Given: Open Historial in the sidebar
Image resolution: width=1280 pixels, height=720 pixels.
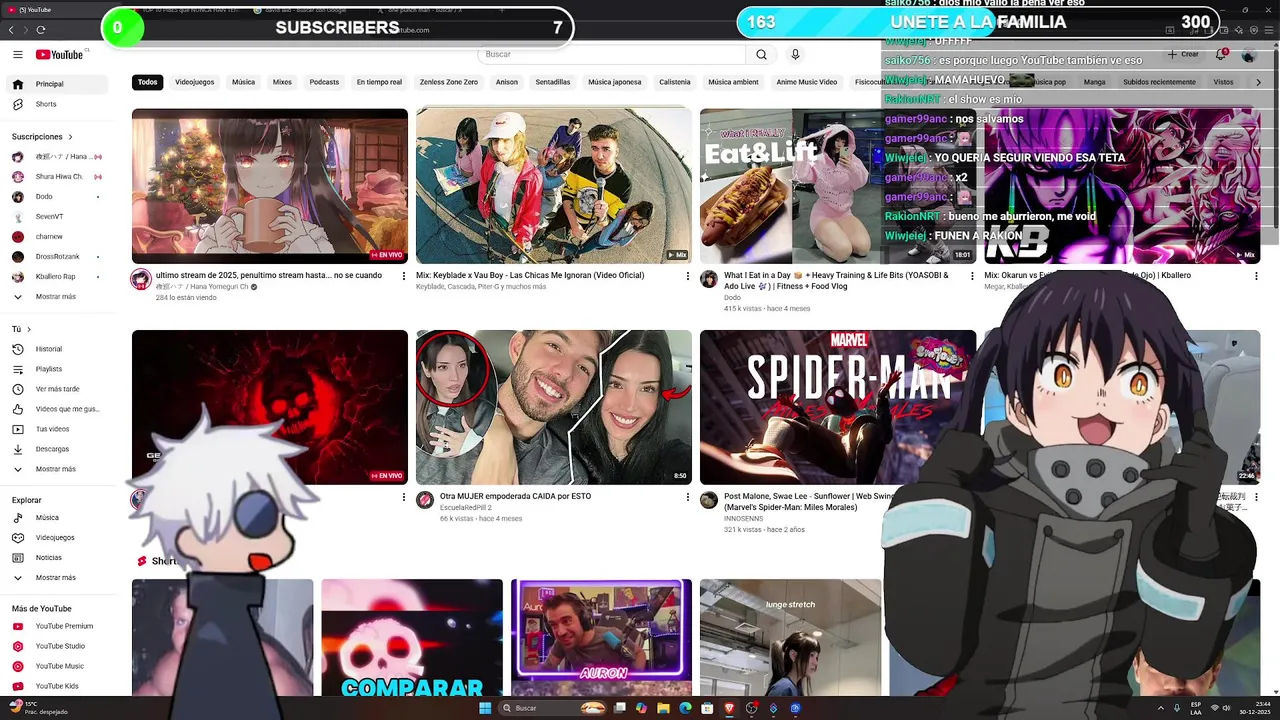Looking at the screenshot, I should coord(56,349).
